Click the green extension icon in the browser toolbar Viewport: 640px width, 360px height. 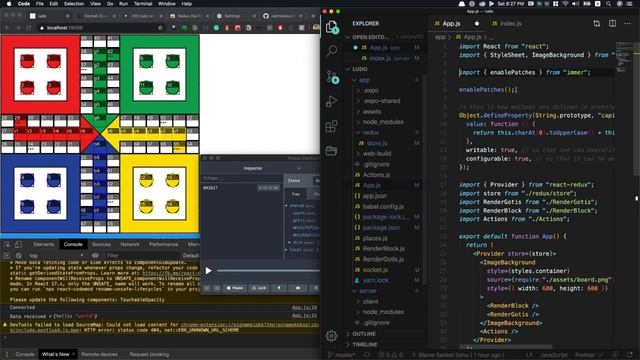[x=184, y=28]
